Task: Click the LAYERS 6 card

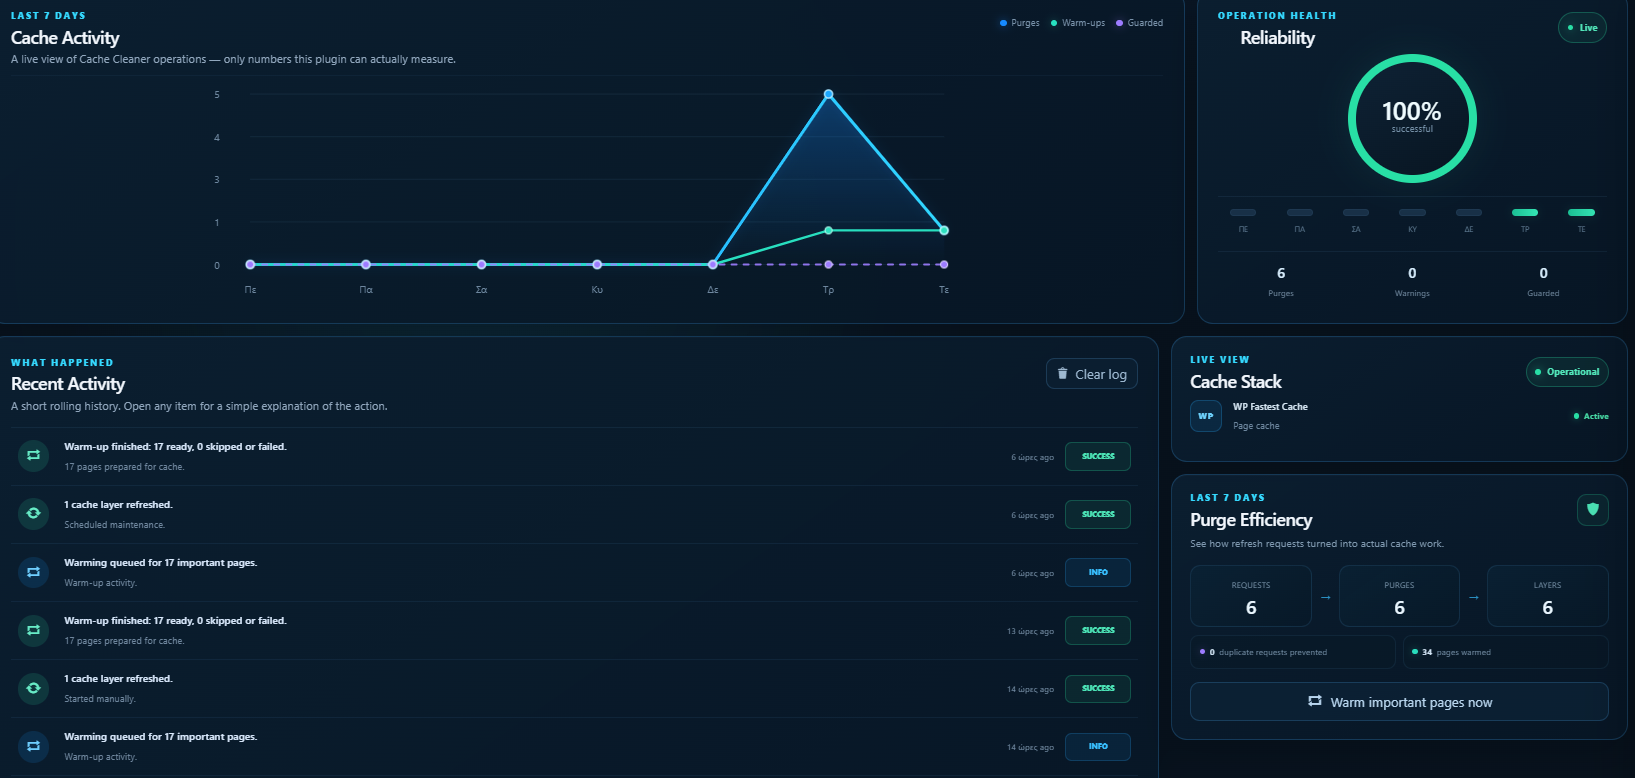Action: click(1548, 596)
